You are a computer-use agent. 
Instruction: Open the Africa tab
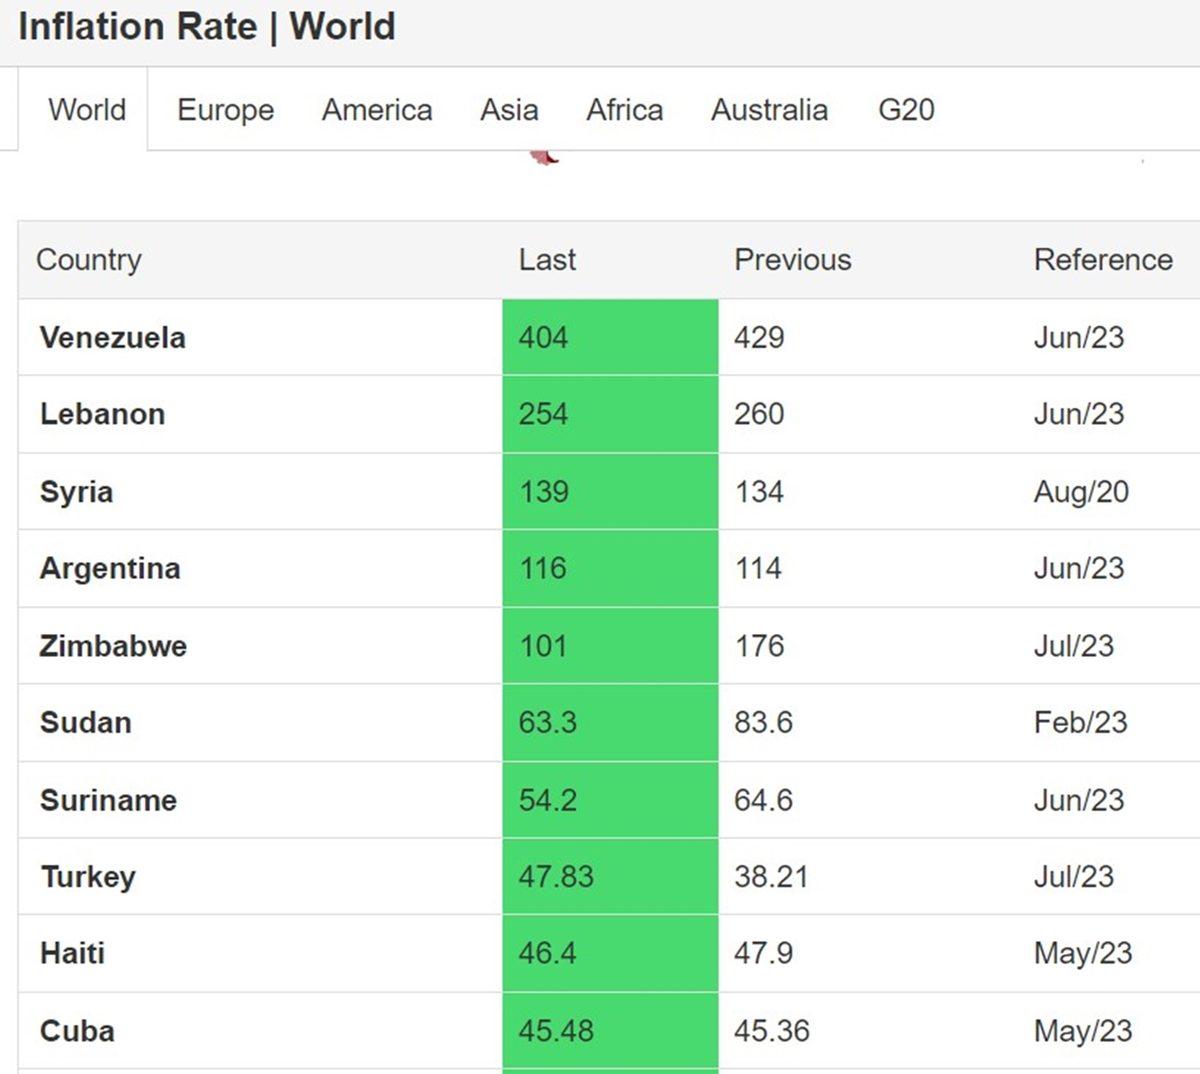coord(624,109)
